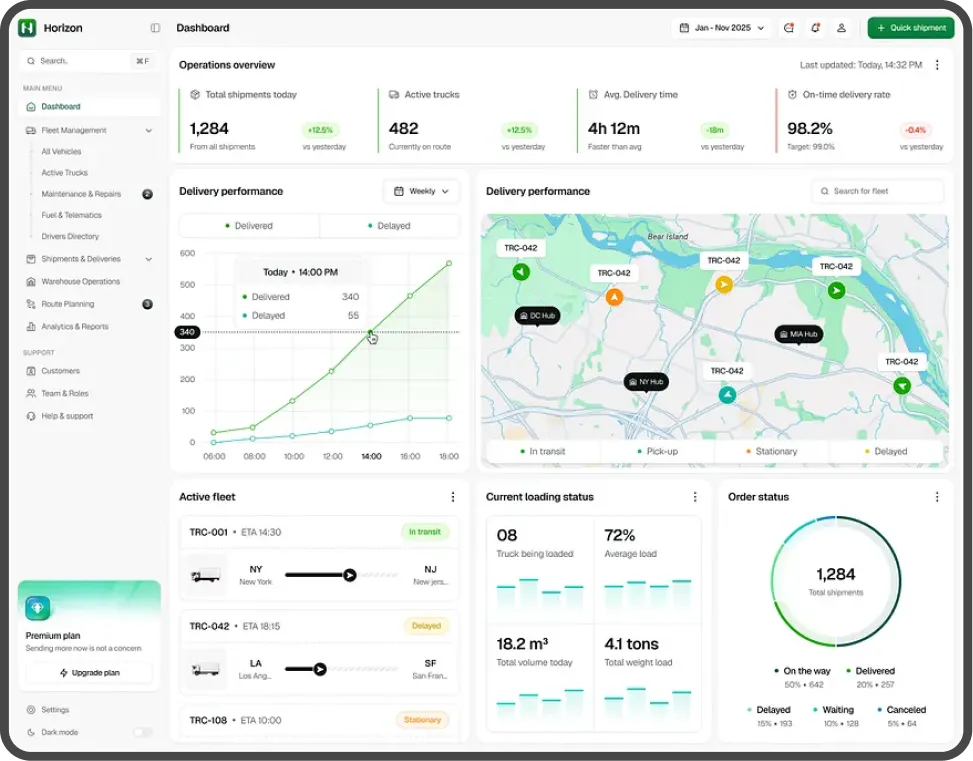The width and height of the screenshot is (973, 761).
Task: Click the TRC-001 truck thumbnail
Action: coord(205,575)
